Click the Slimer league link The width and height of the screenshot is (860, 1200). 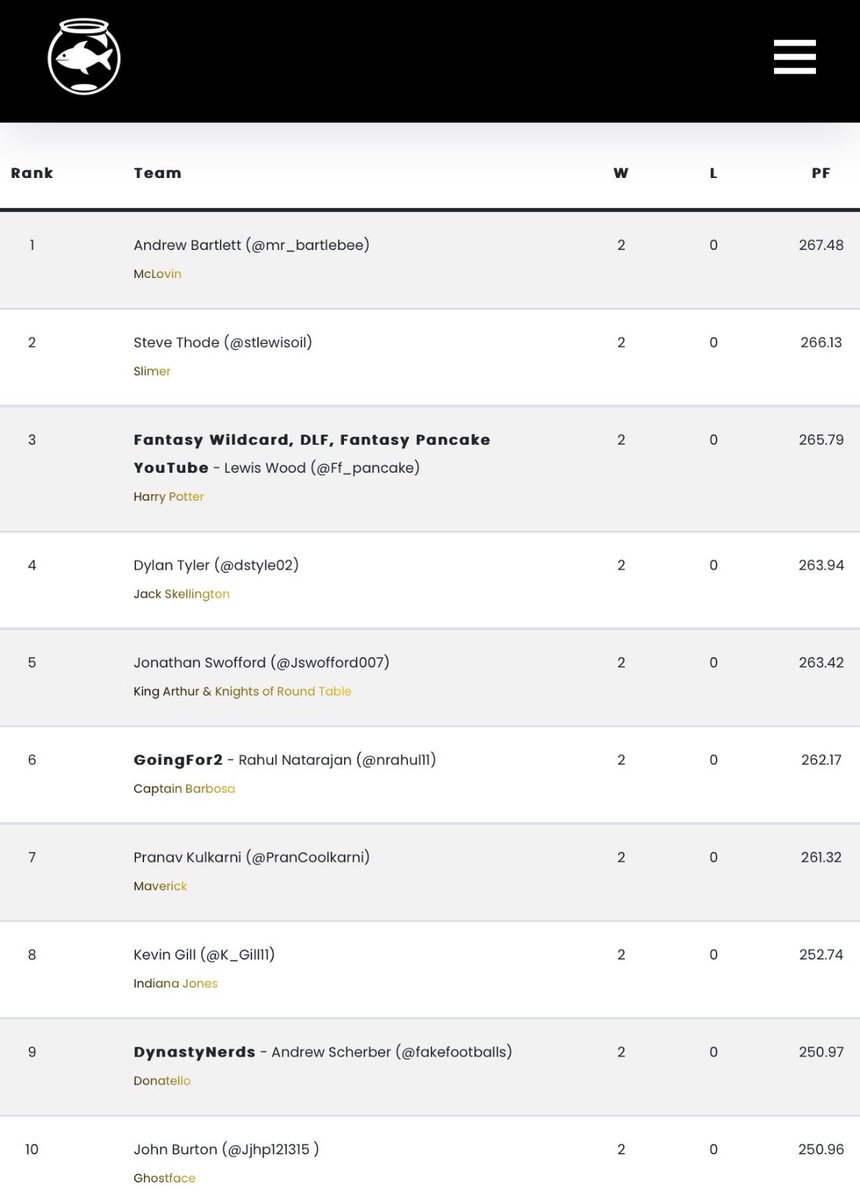pyautogui.click(x=152, y=371)
